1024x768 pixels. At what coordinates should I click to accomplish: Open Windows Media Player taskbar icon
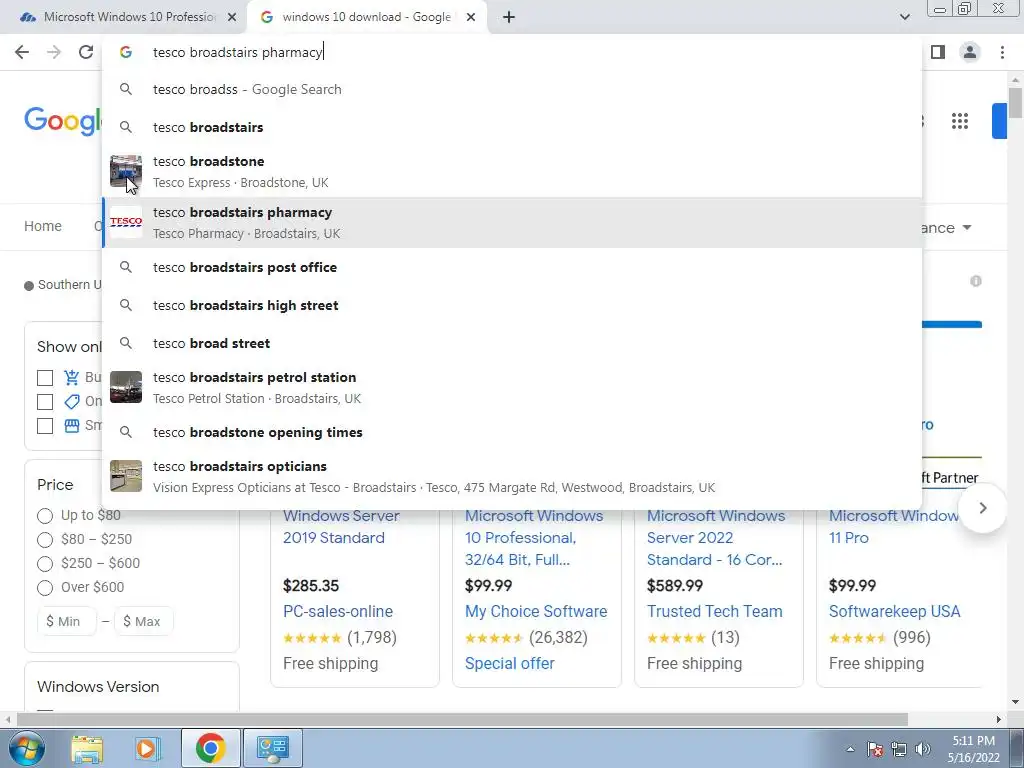pos(147,748)
